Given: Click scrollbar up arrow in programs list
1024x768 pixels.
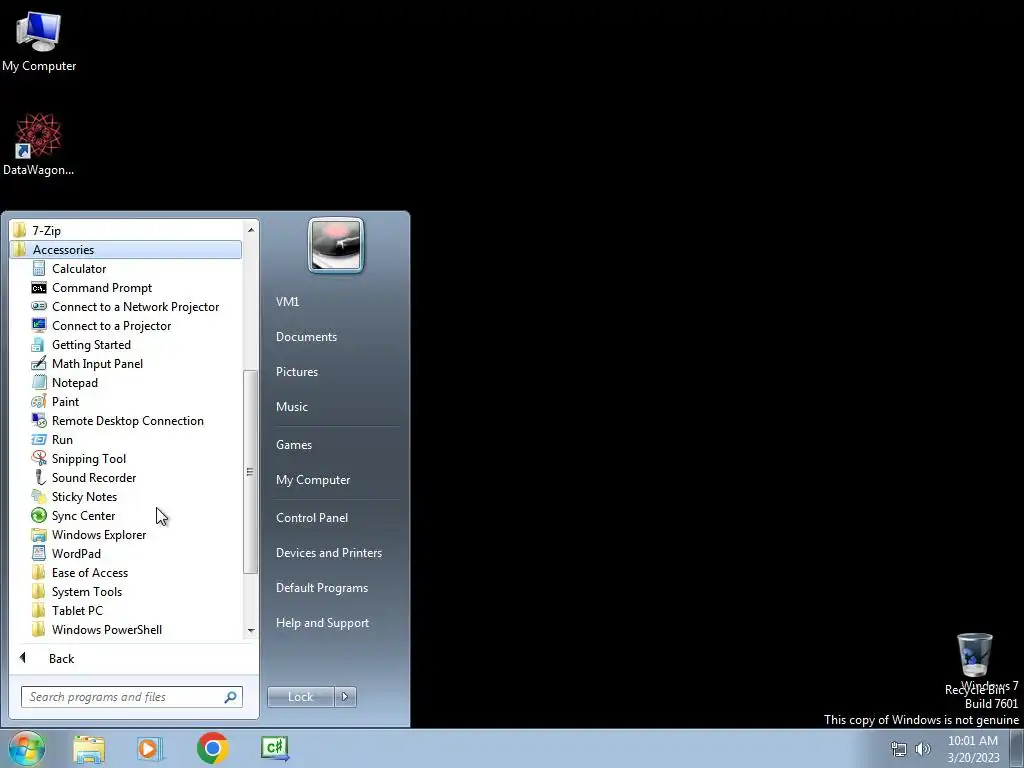Looking at the screenshot, I should 251,230.
